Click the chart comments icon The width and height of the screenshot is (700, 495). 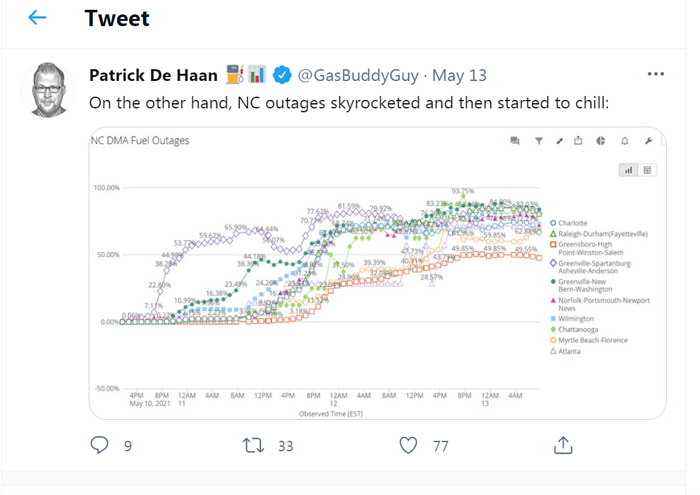[x=515, y=141]
